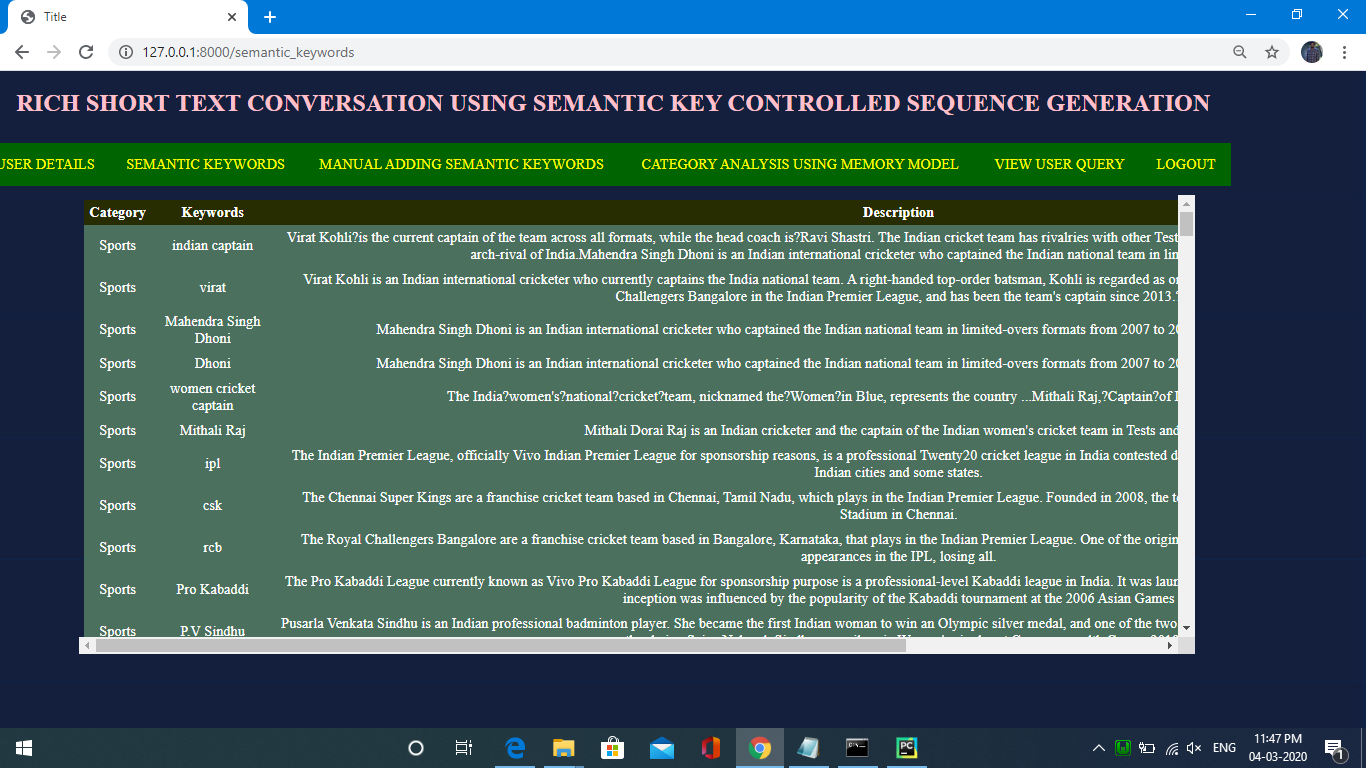This screenshot has width=1366, height=768.
Task: Open the zoom magnifier icon in address bar
Action: pyautogui.click(x=1240, y=52)
